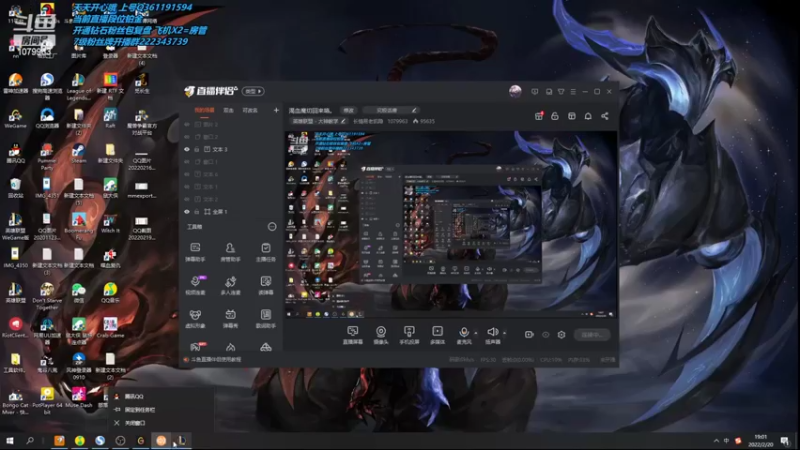This screenshot has height=450, width=800.
Task: Open Sogou browser taskbar icon
Action: tap(100, 441)
